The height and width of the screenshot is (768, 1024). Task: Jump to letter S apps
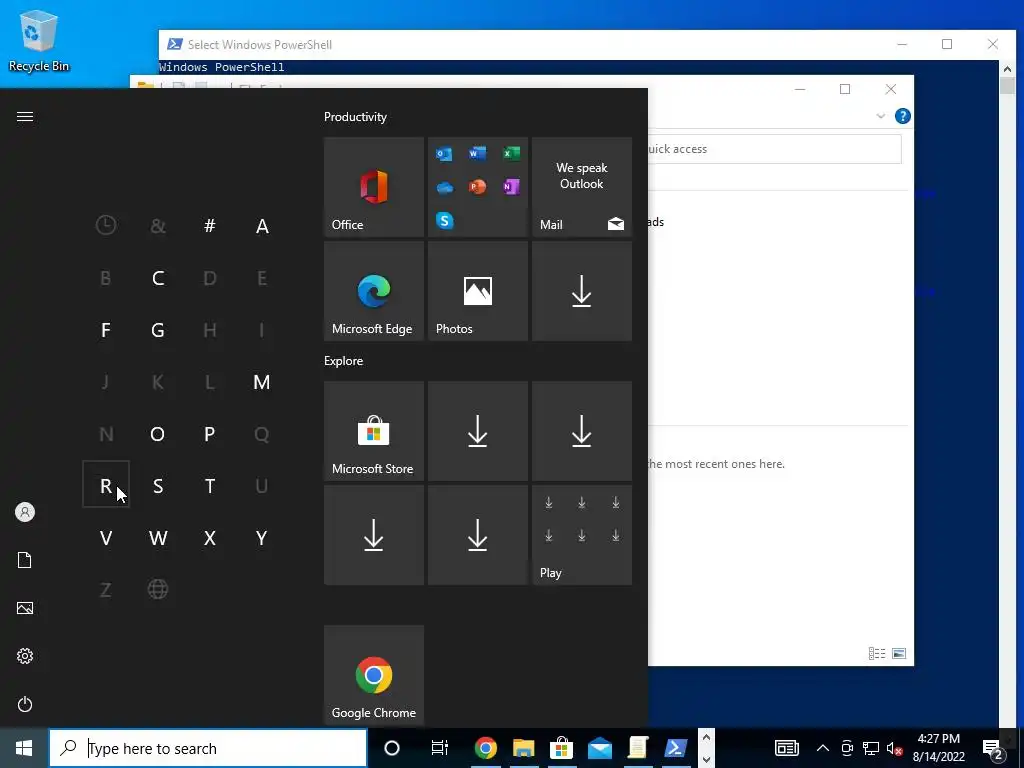coord(158,486)
